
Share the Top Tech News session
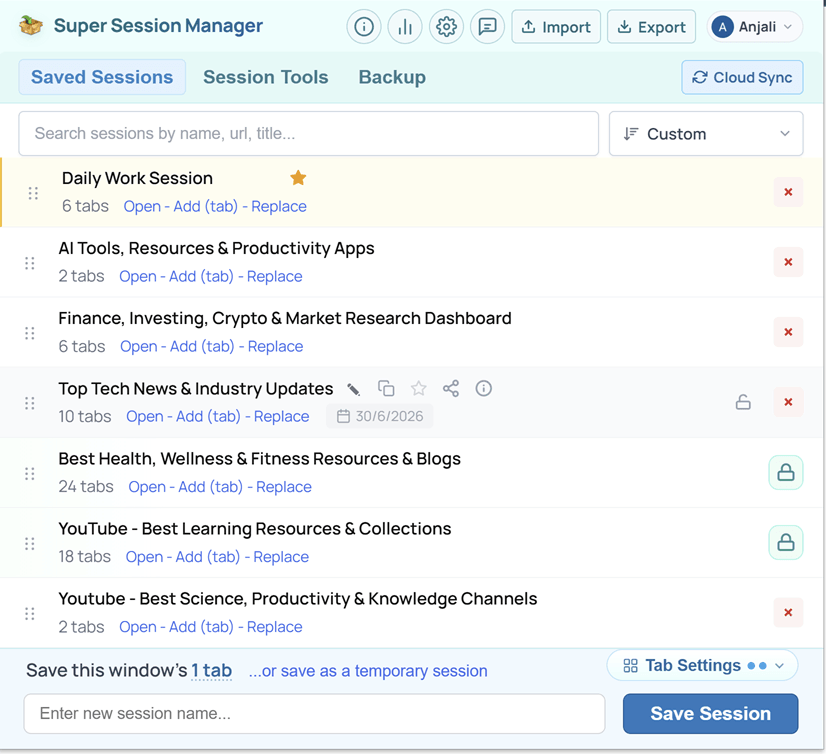(451, 389)
